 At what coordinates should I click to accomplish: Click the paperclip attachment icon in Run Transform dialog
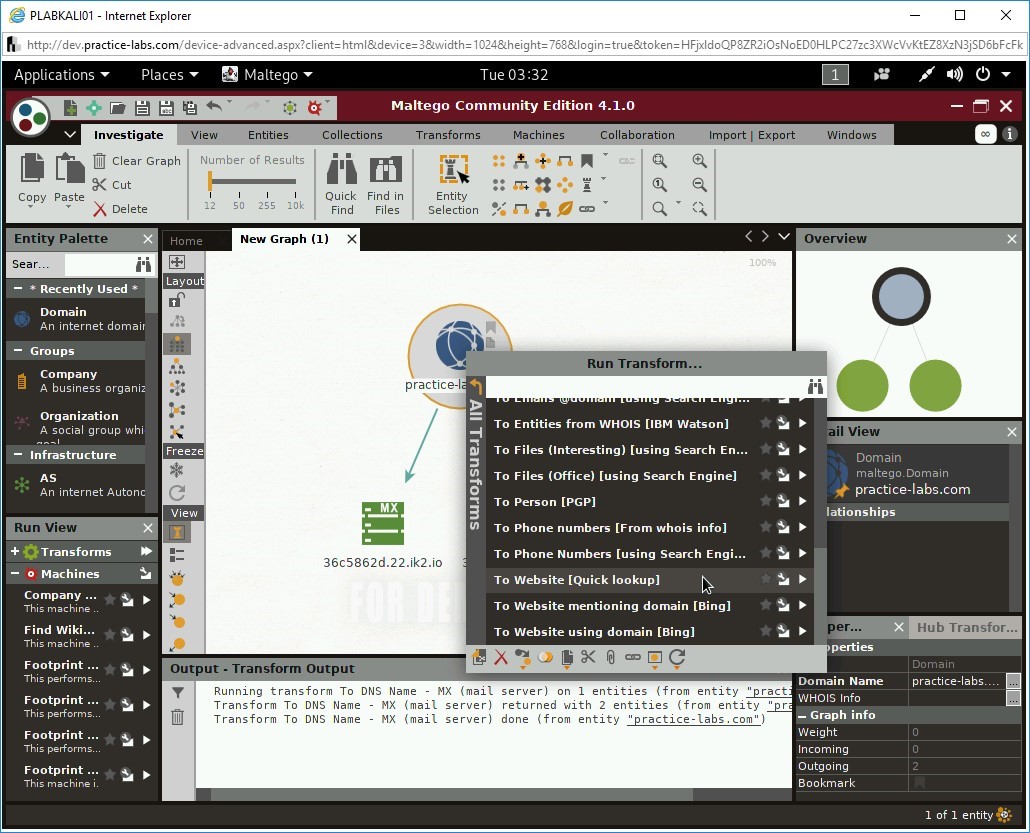point(610,657)
